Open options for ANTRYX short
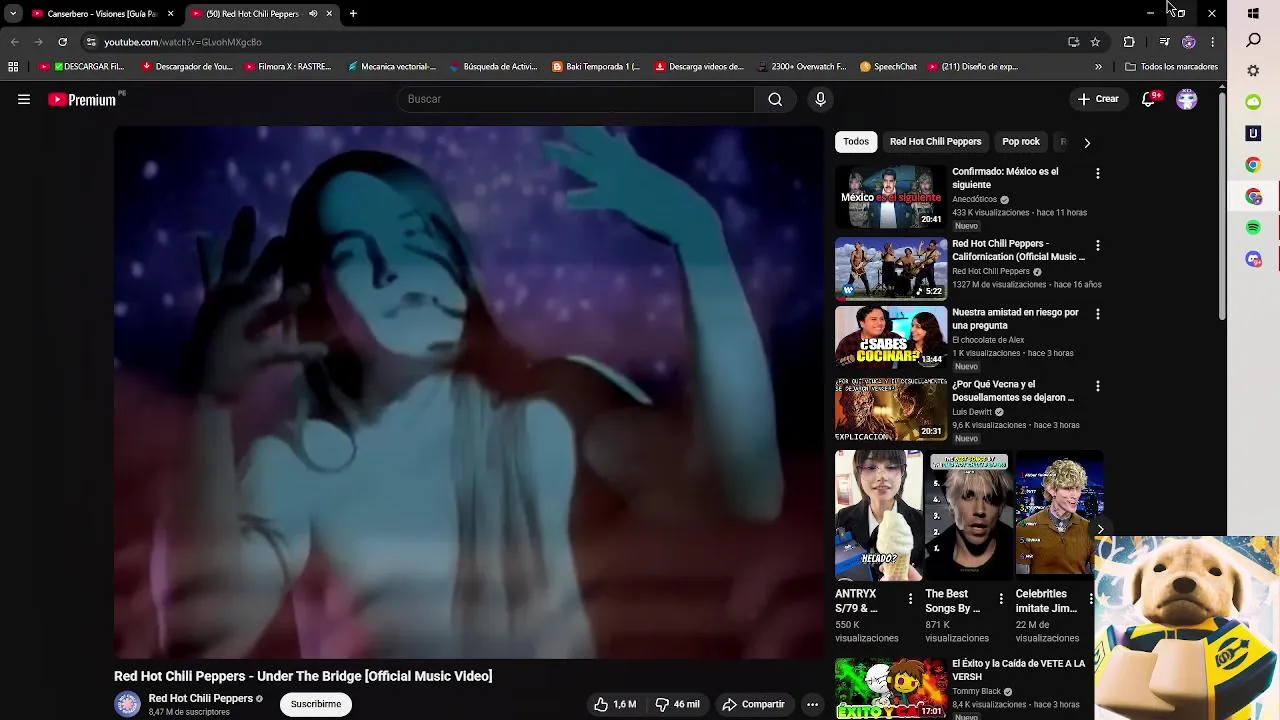Viewport: 1280px width, 720px height. [x=910, y=599]
